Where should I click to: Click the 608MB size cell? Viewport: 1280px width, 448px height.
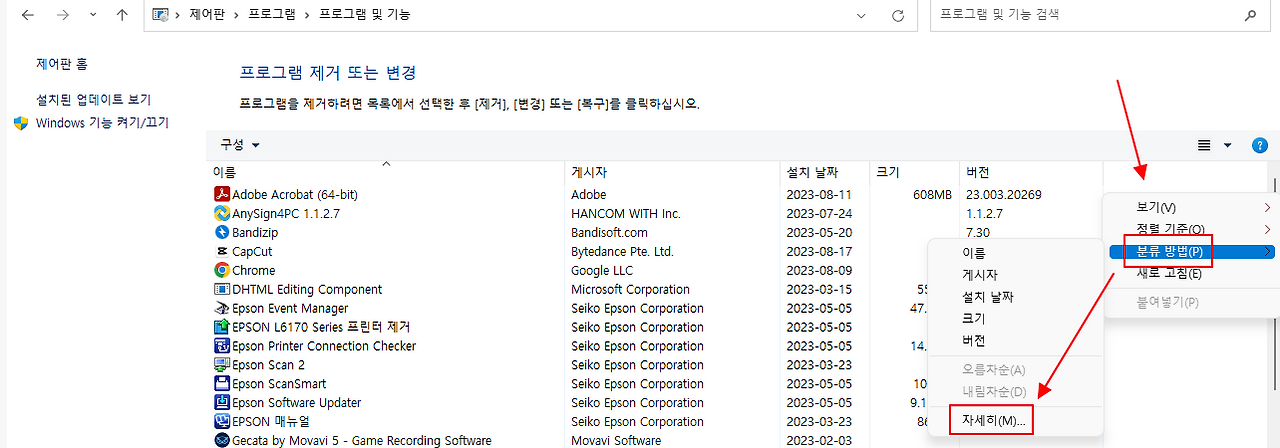click(931, 194)
